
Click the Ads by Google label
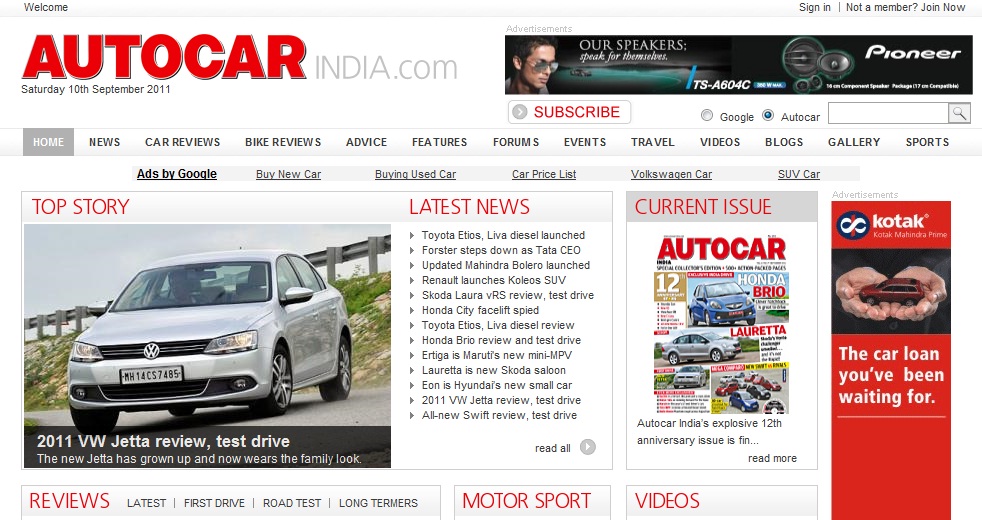click(177, 174)
